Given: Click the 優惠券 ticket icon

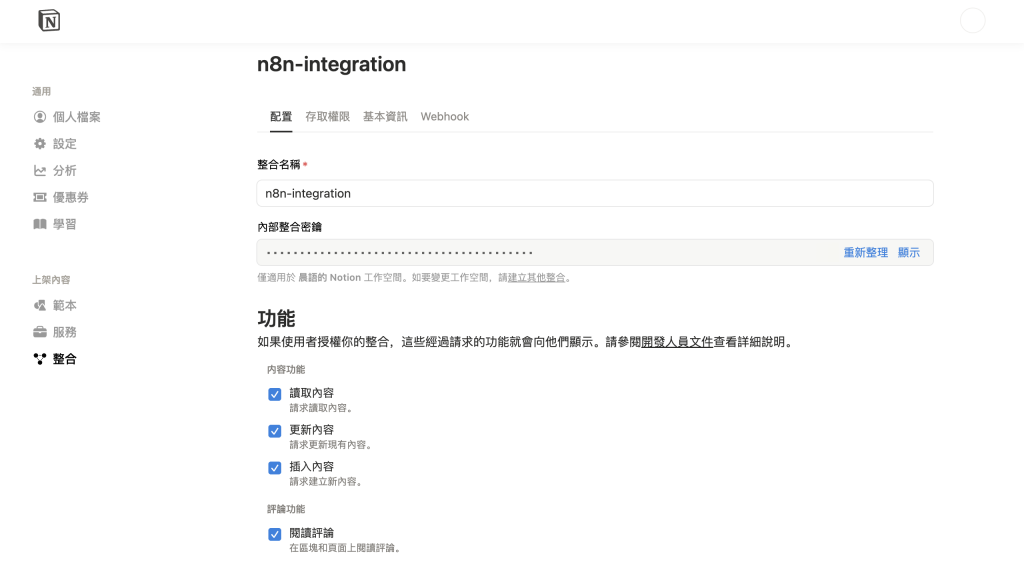Looking at the screenshot, I should point(40,197).
